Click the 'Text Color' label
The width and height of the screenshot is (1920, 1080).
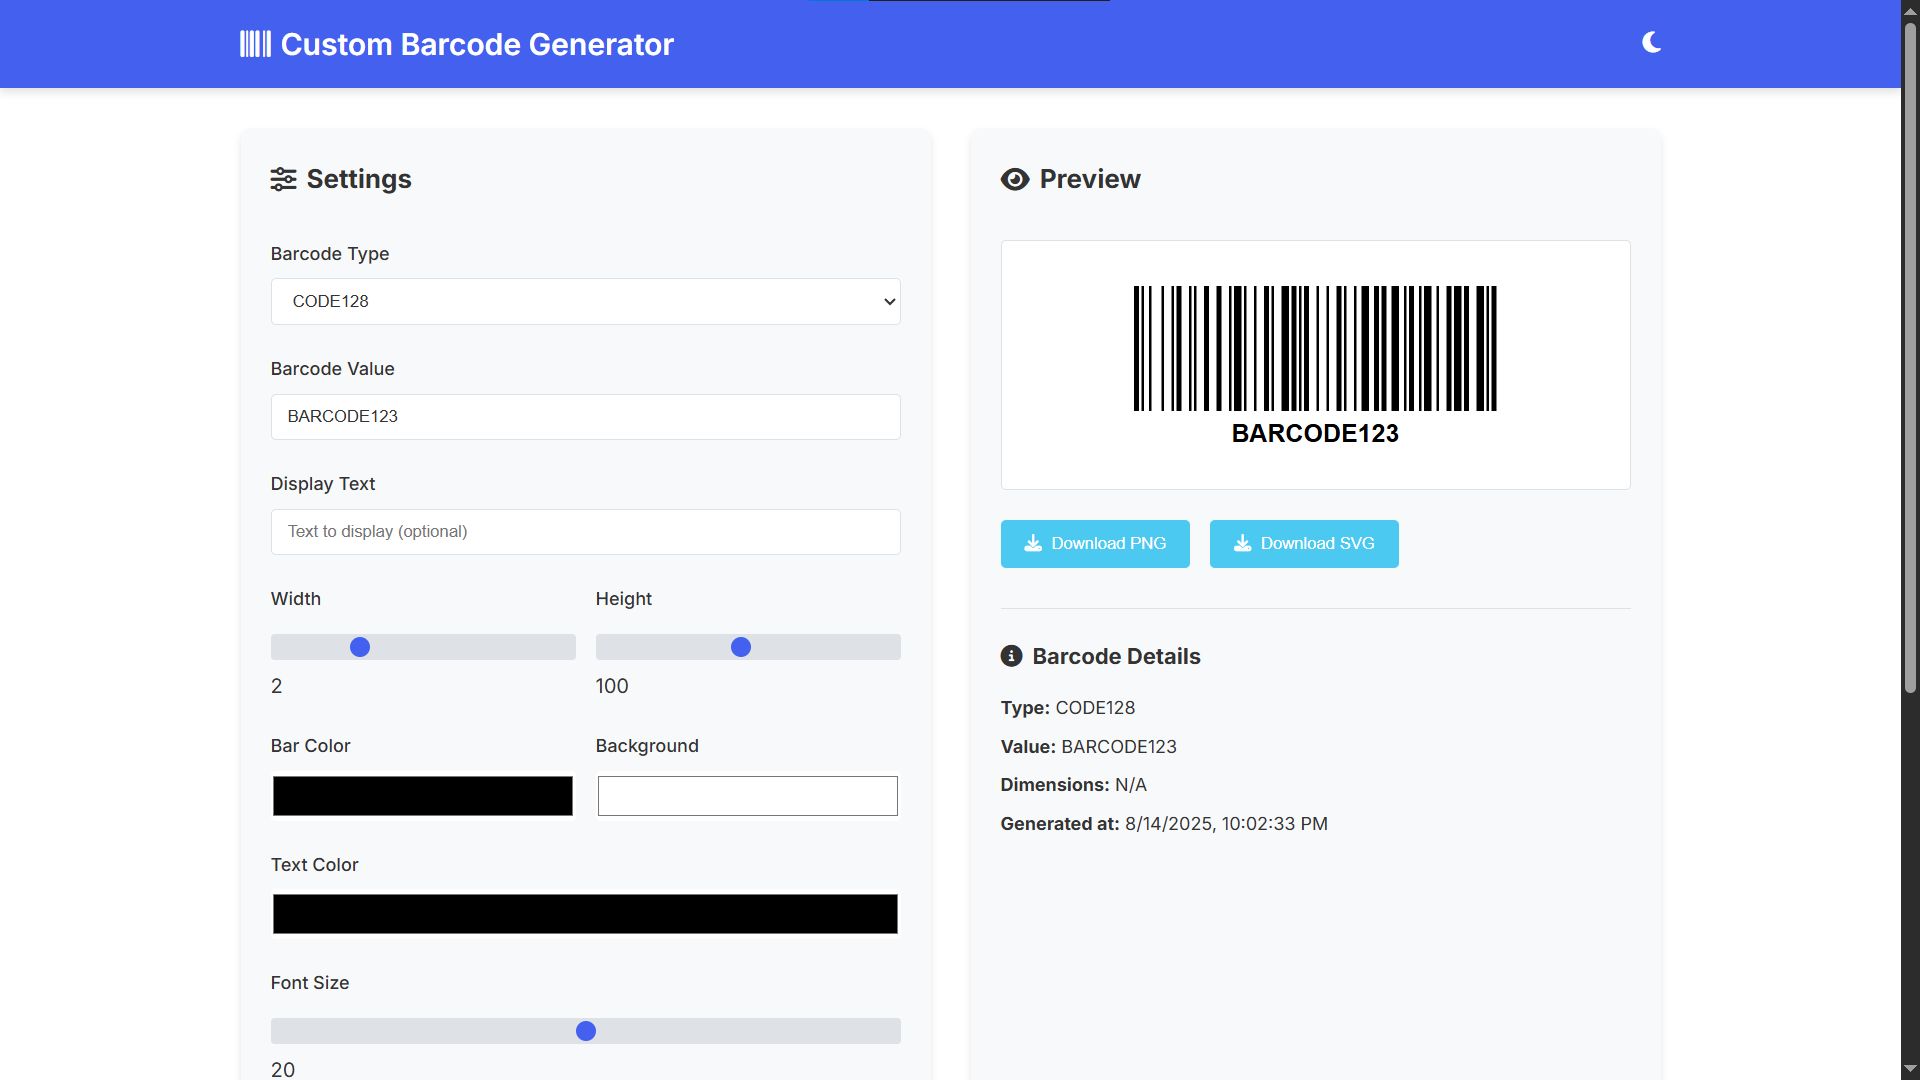[x=315, y=865]
